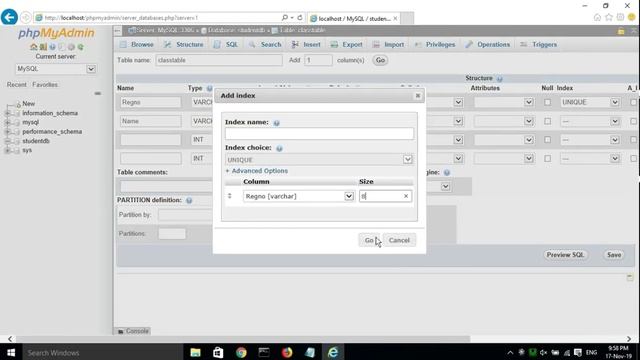The width and height of the screenshot is (640, 360).
Task: Switch to the Browse tab
Action: 137,44
